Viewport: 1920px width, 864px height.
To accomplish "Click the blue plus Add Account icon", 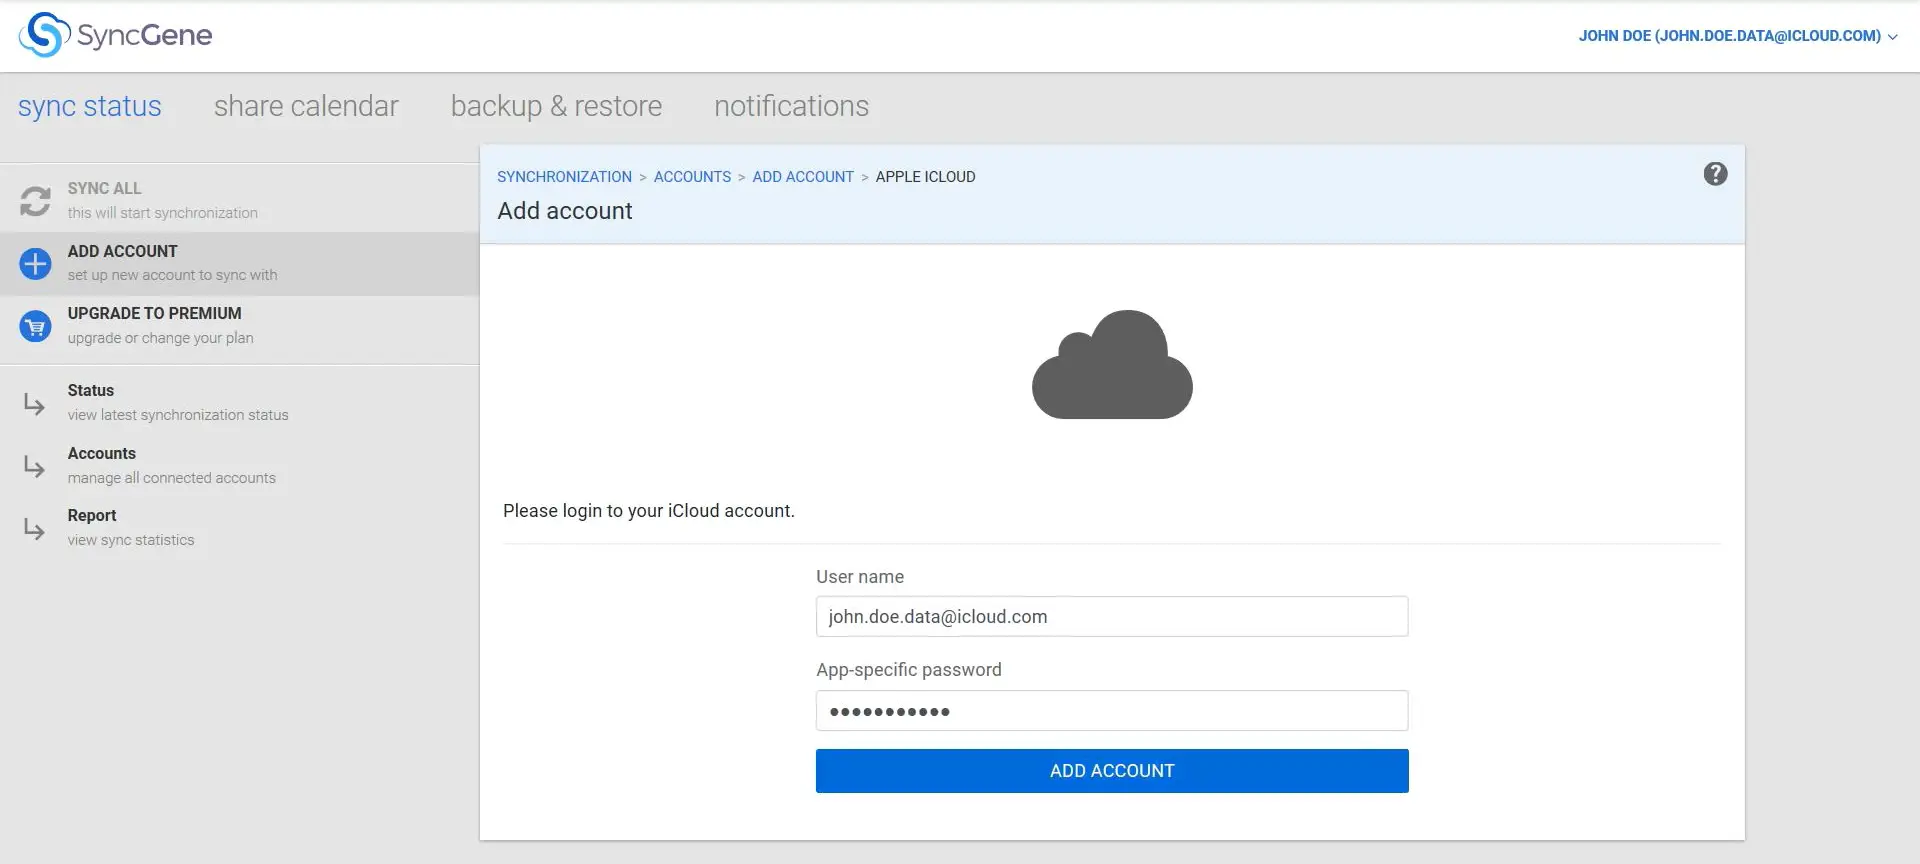I will click(35, 264).
